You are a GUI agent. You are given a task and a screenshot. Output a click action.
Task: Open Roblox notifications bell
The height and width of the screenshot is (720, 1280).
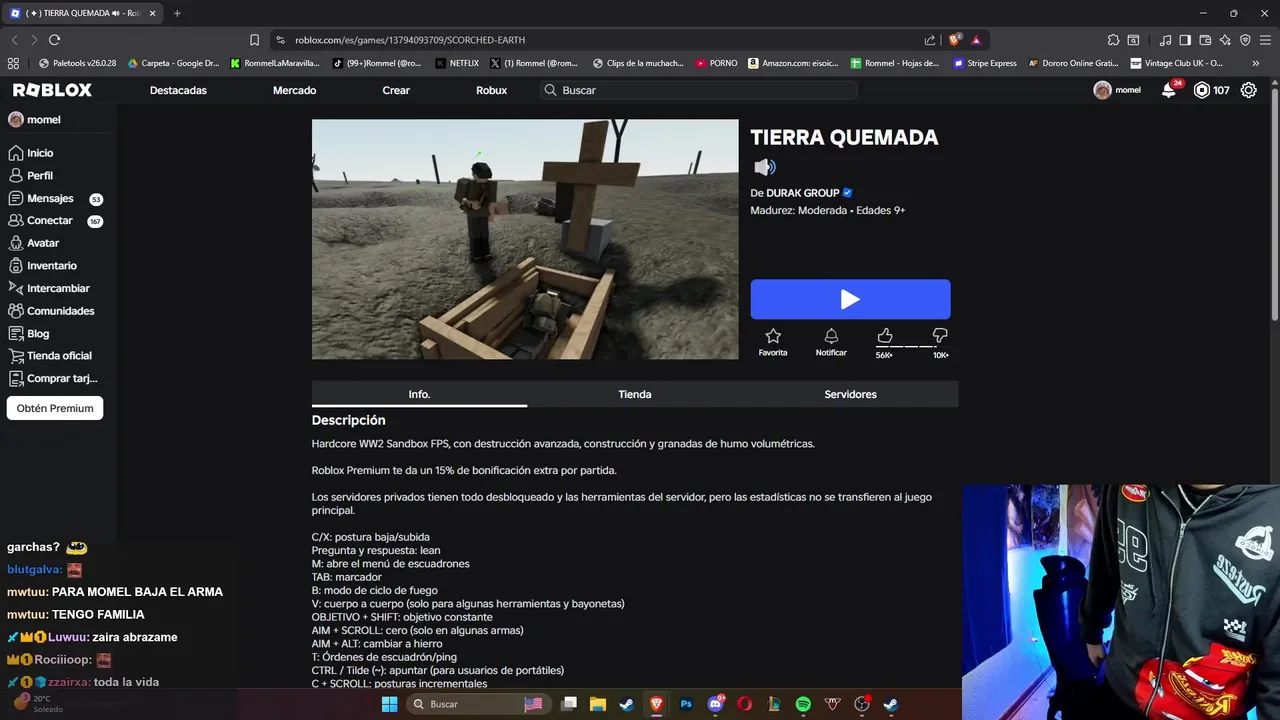coord(1168,90)
